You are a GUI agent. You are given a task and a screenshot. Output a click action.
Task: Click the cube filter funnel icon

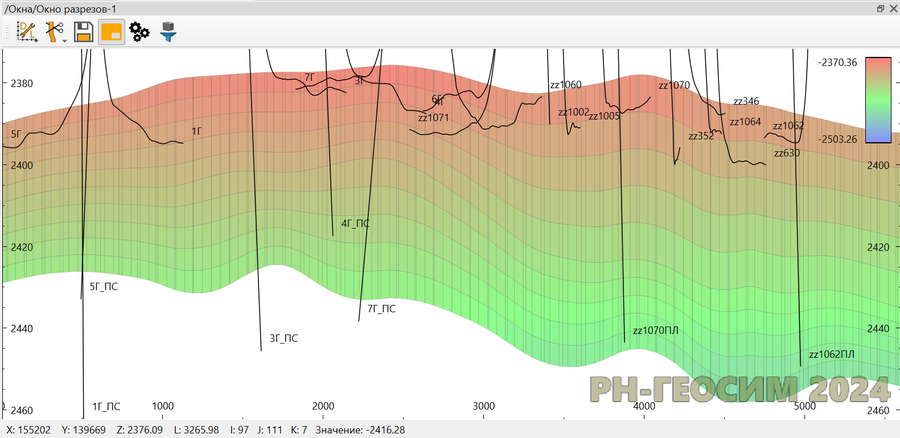[167, 31]
